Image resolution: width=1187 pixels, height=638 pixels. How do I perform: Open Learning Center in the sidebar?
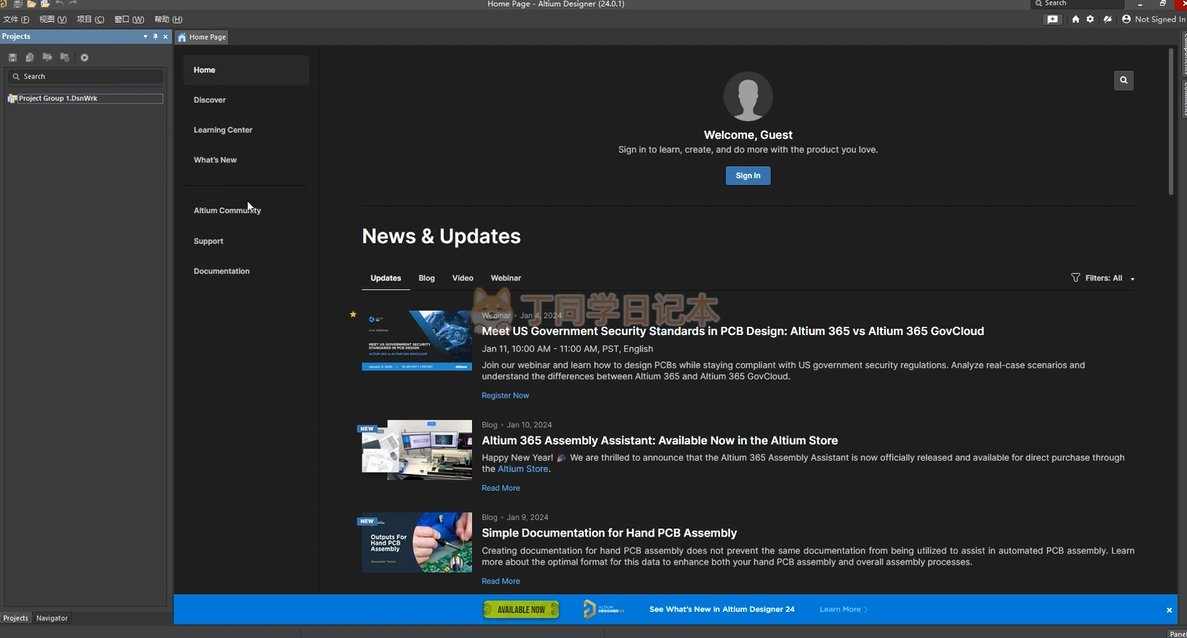pos(223,130)
